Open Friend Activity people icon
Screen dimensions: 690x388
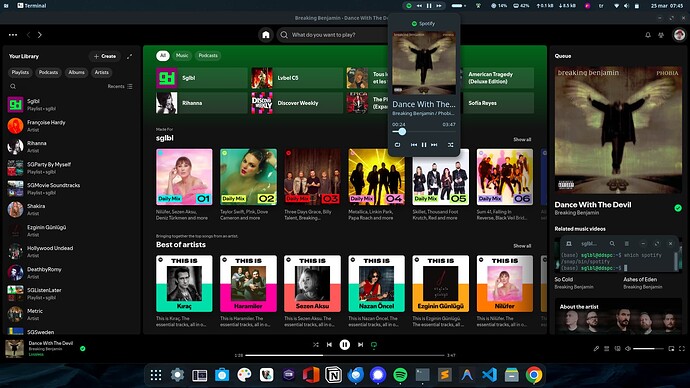point(661,35)
